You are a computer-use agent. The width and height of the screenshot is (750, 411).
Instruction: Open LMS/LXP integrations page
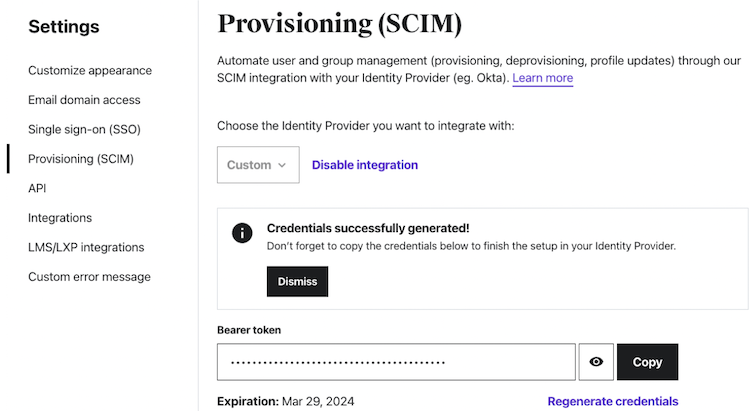click(86, 247)
